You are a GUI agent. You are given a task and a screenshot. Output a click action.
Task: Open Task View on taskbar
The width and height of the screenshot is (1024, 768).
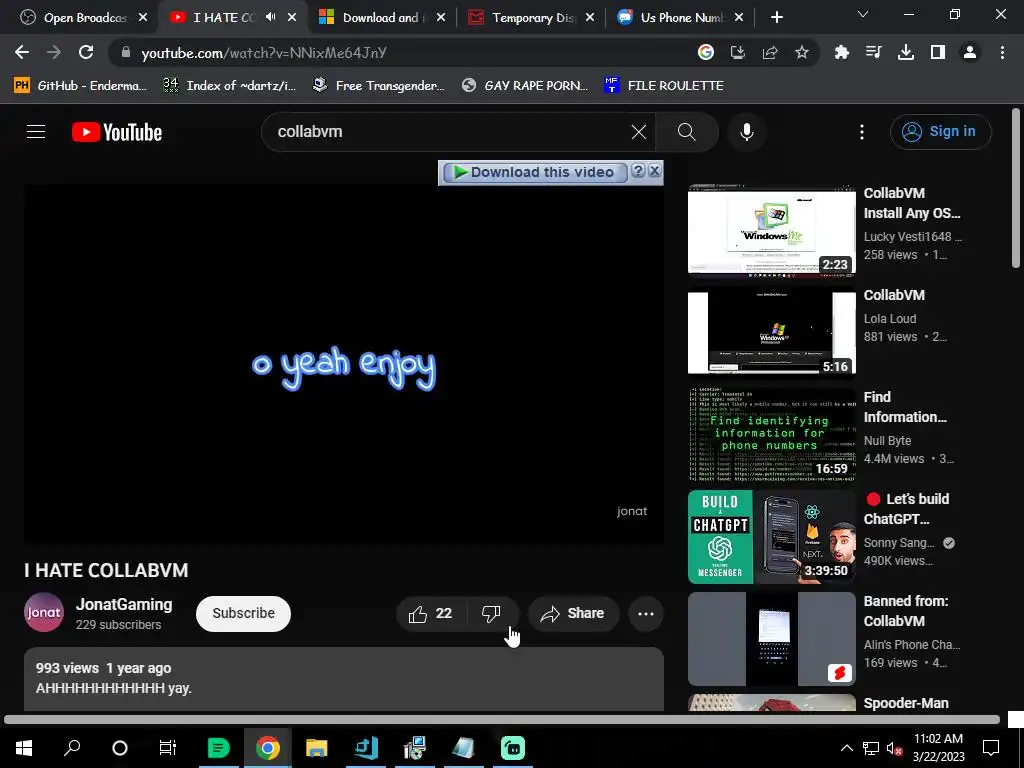(168, 748)
